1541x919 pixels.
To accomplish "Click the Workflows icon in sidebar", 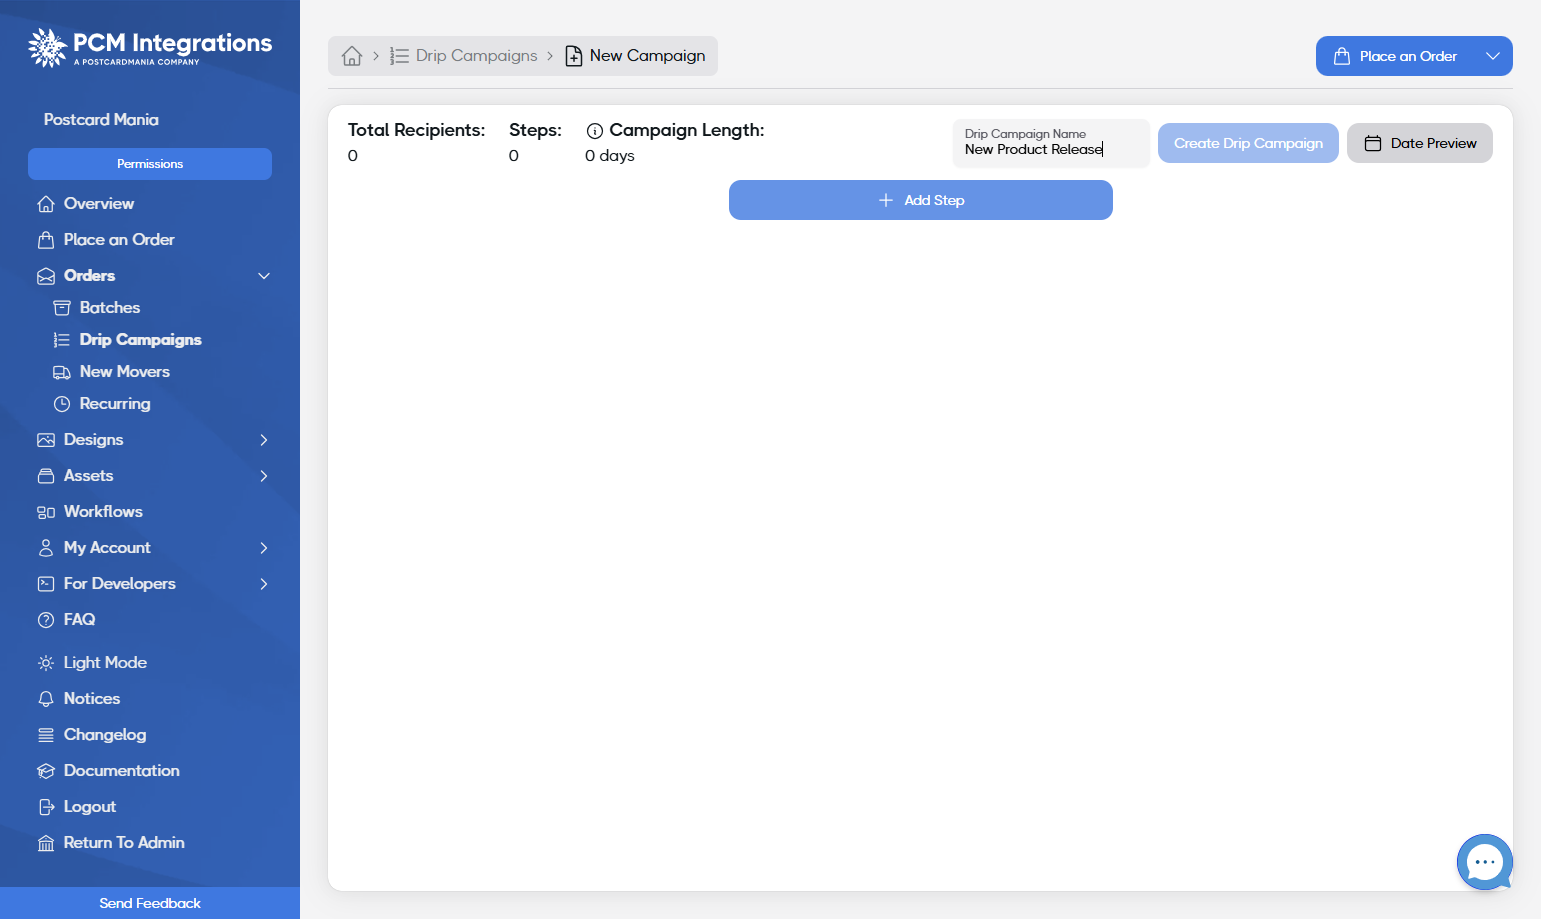I will pos(46,512).
